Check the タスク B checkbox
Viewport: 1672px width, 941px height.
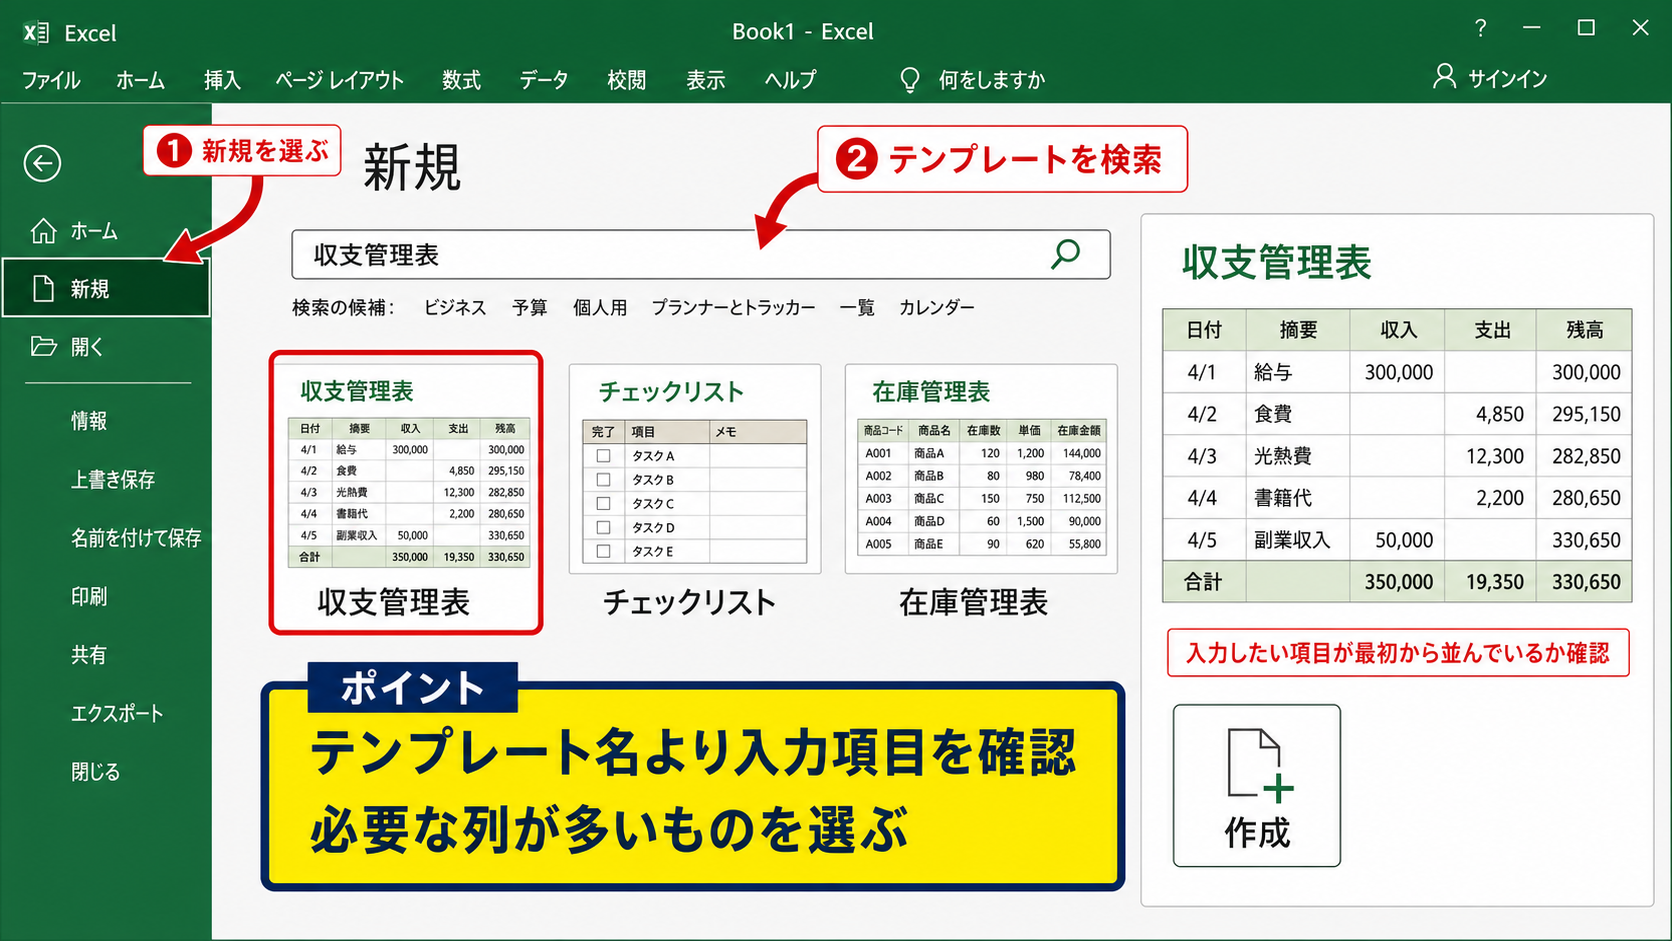[x=603, y=479]
